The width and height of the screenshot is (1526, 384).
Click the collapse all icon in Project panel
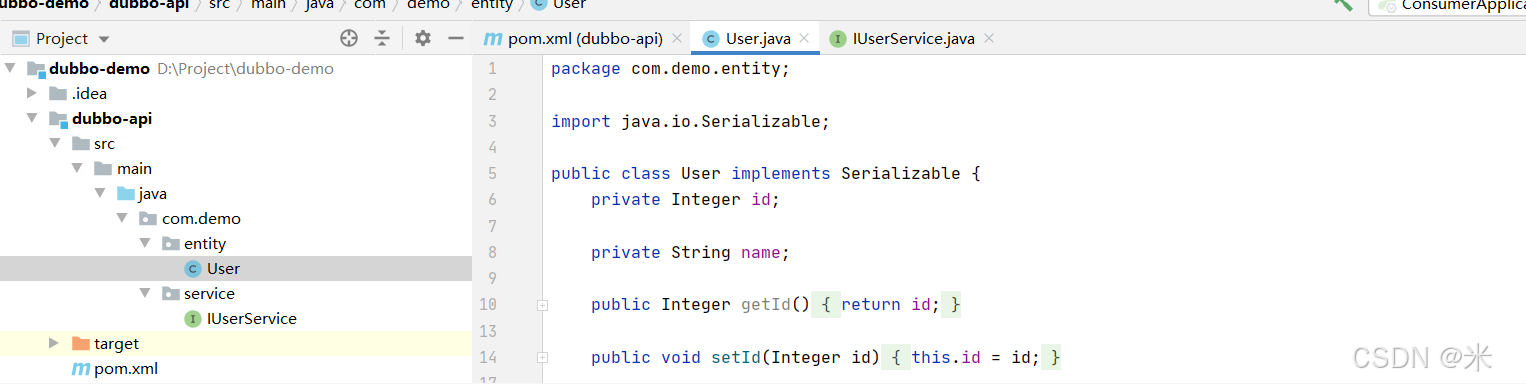pyautogui.click(x=382, y=38)
